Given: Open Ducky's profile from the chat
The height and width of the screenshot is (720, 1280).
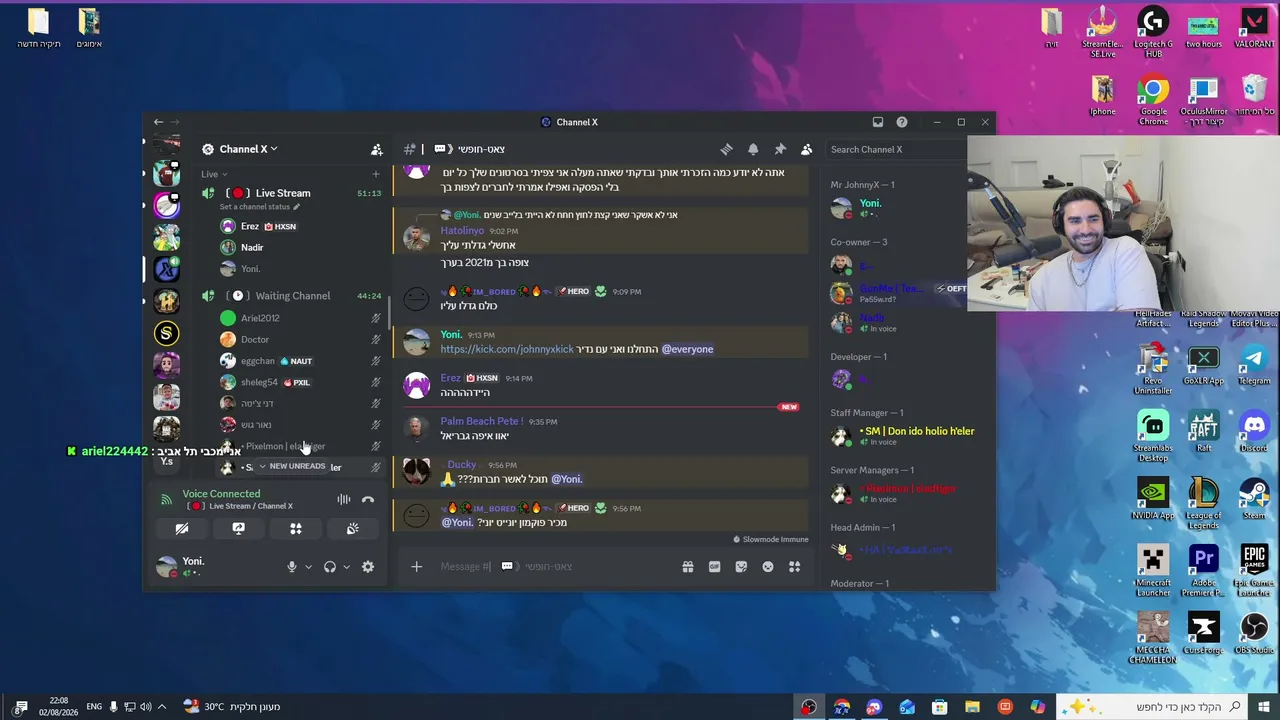Looking at the screenshot, I should (462, 465).
